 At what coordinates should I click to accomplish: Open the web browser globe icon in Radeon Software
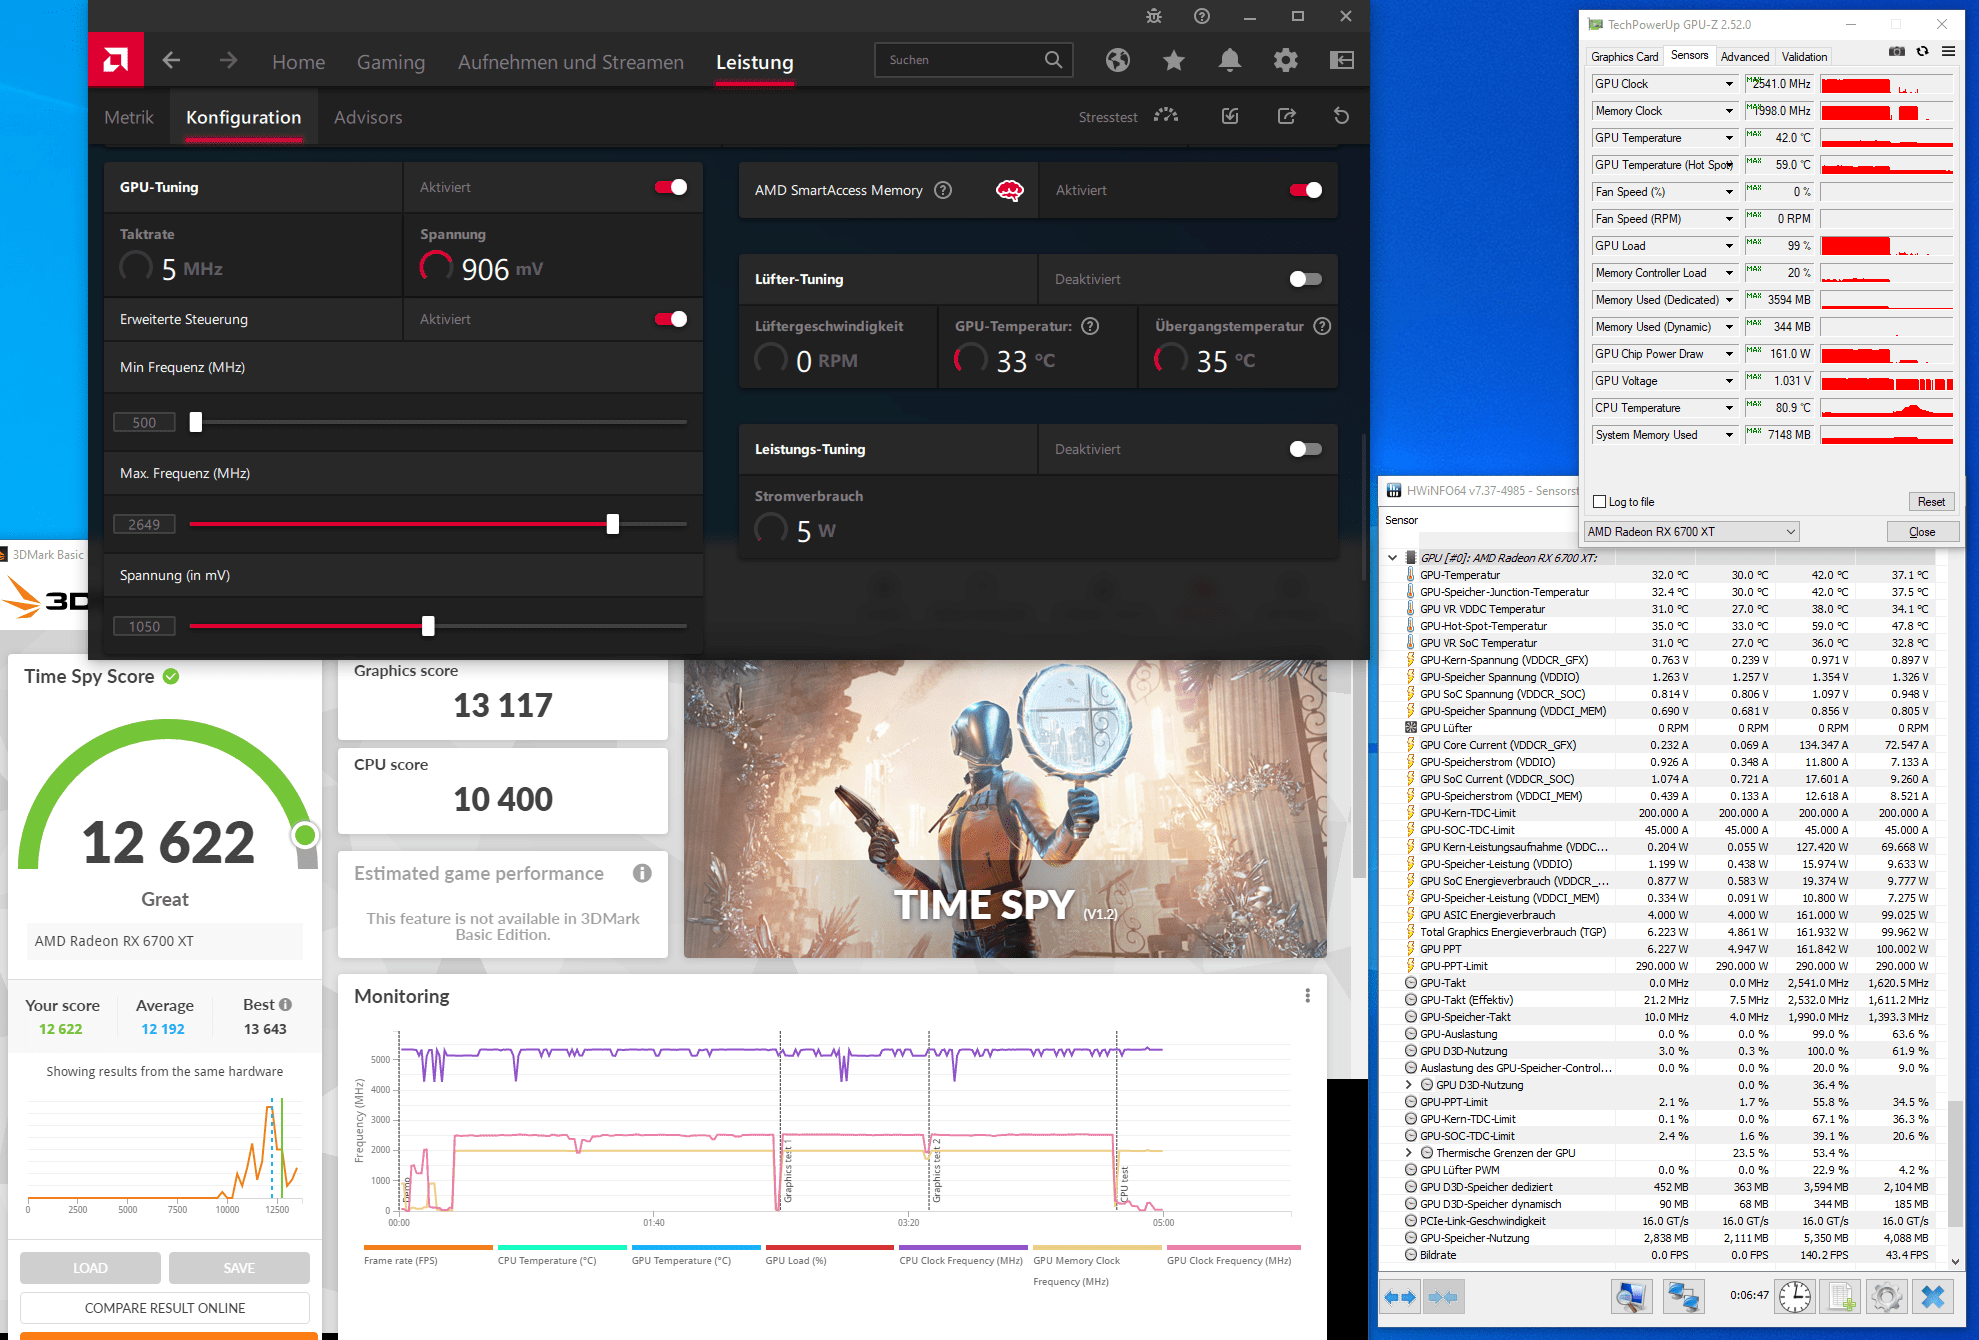click(x=1118, y=61)
